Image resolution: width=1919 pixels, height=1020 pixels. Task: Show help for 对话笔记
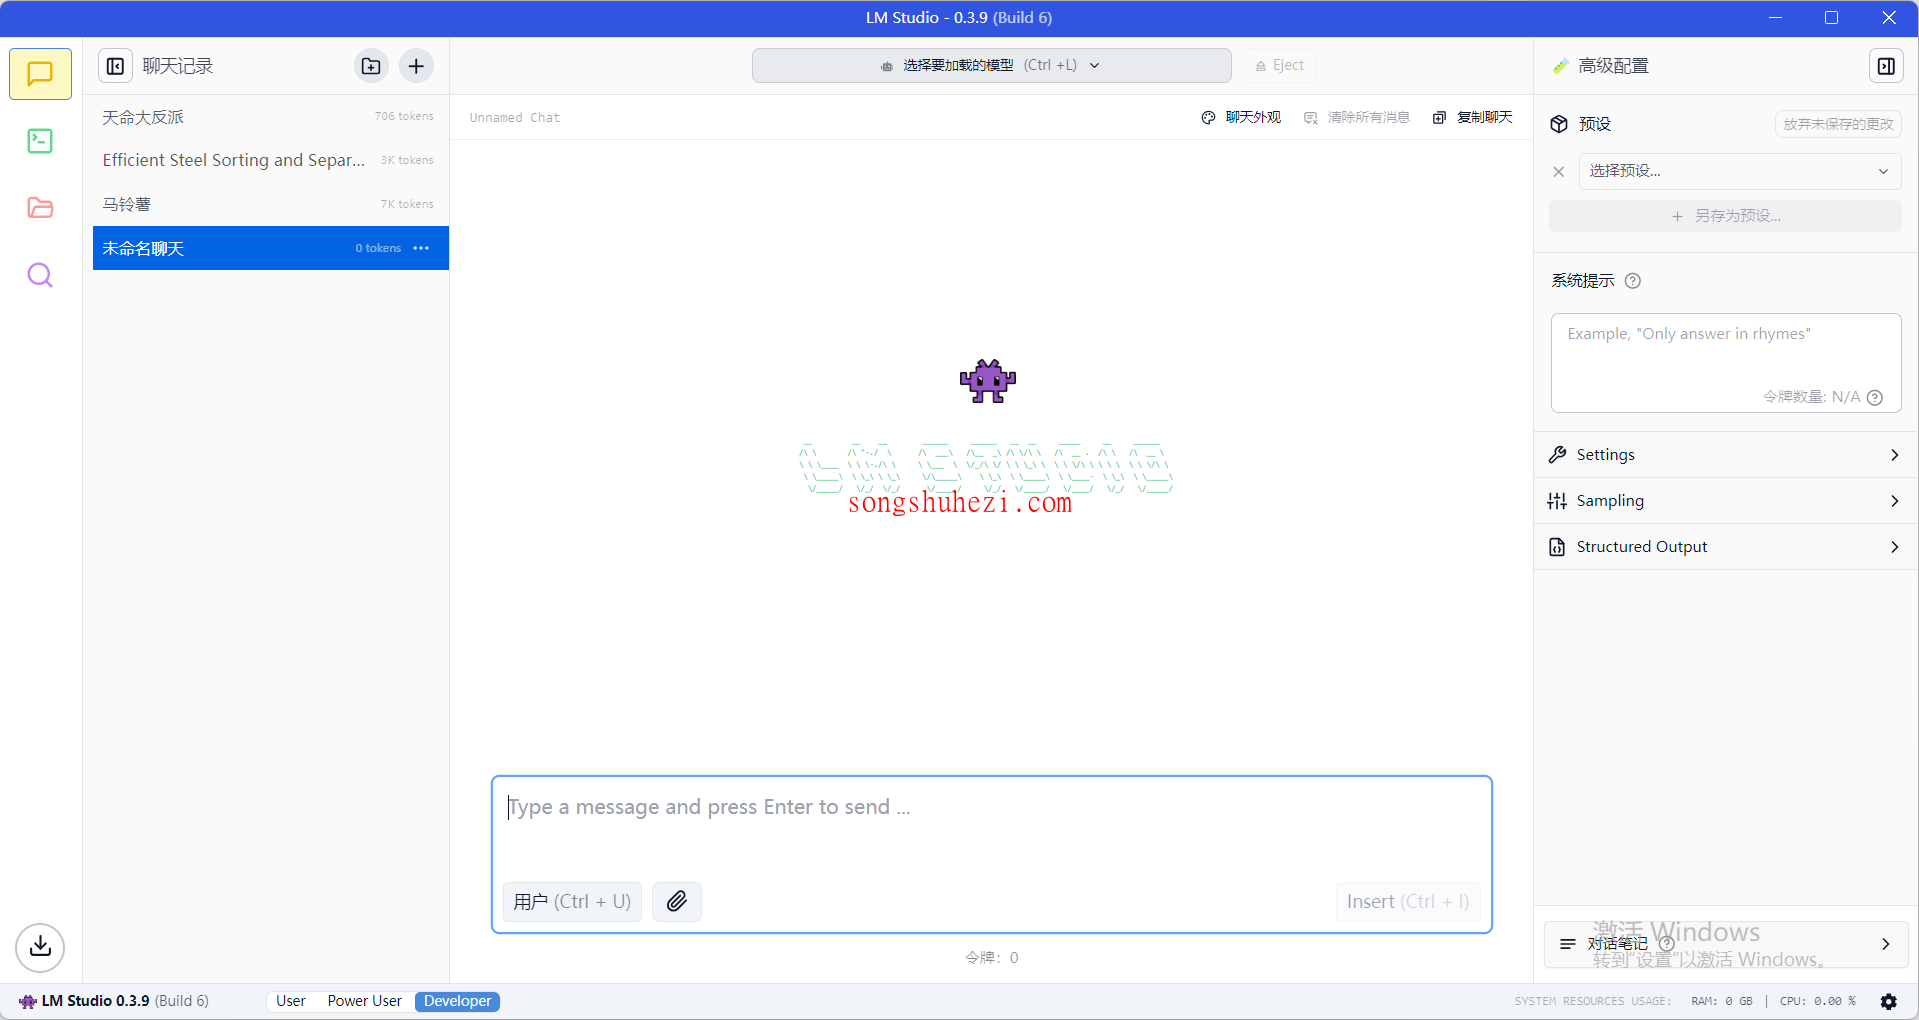coord(1666,943)
